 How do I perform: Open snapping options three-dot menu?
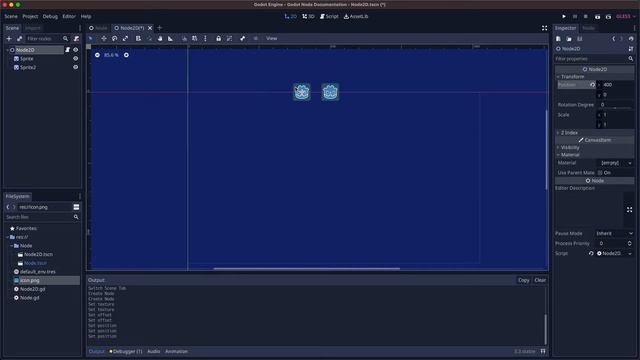205,38
